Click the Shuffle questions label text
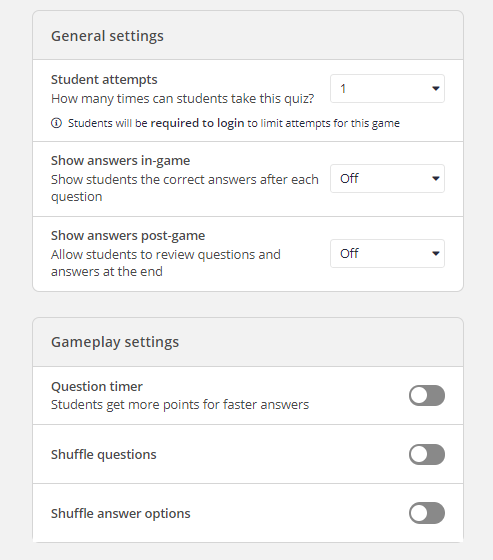Viewport: 493px width, 560px height. click(104, 455)
